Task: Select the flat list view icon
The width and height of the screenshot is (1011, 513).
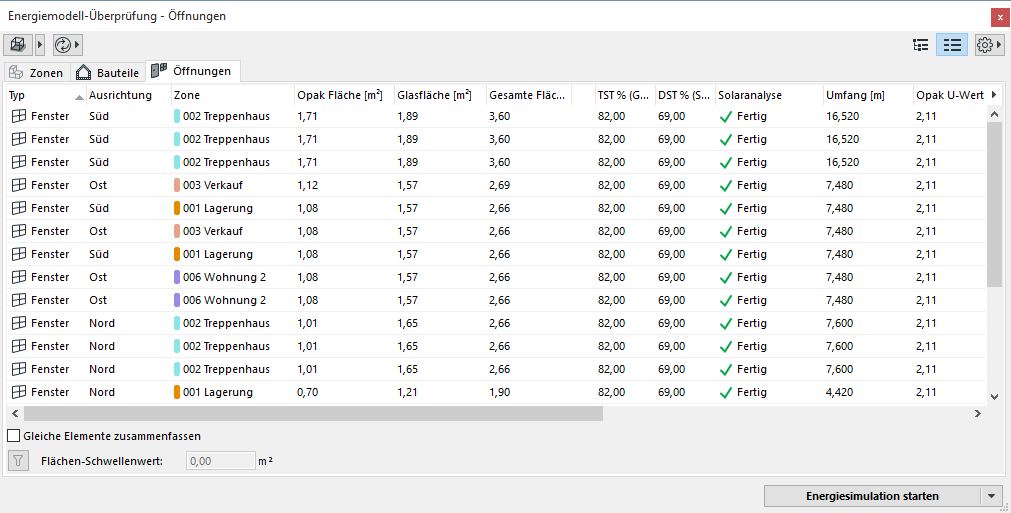Action: pyautogui.click(x=951, y=45)
